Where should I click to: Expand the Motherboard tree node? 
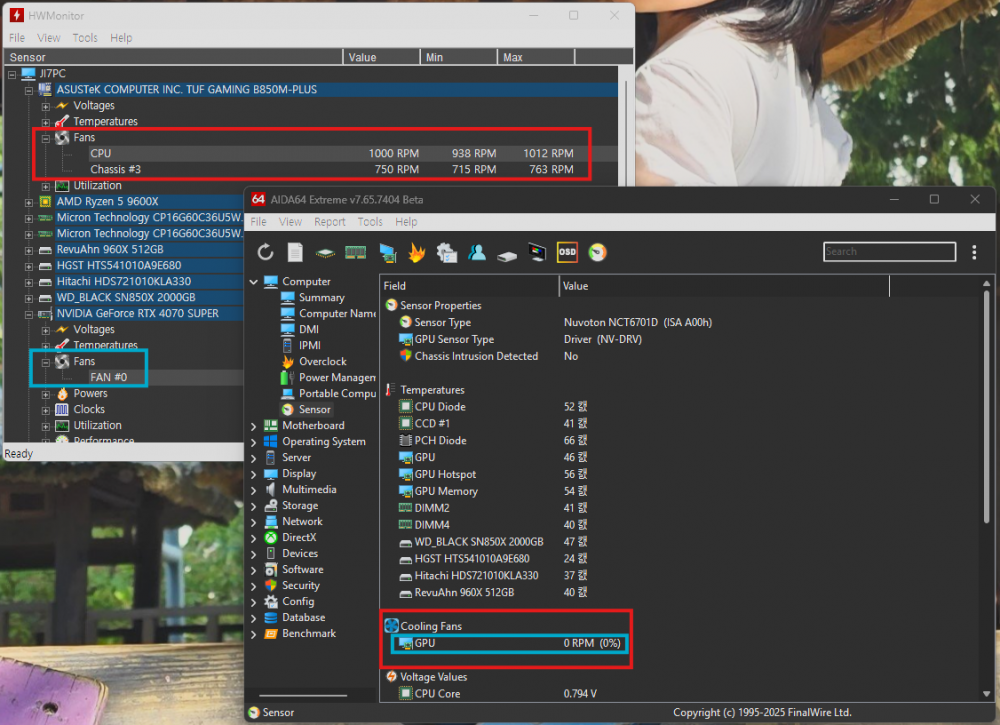click(254, 426)
